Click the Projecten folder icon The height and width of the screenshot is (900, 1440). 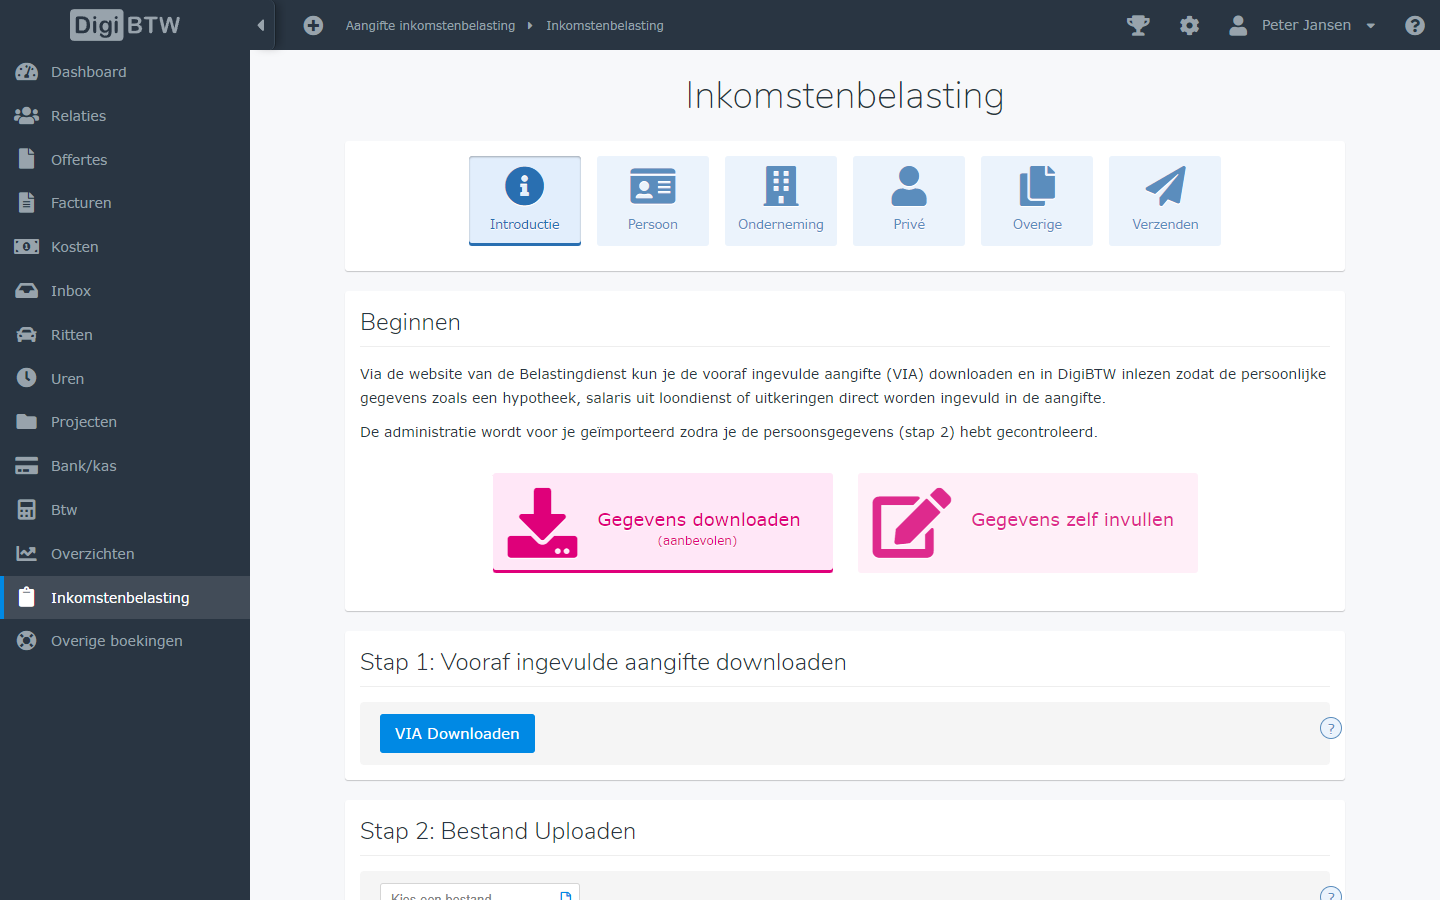tap(27, 422)
